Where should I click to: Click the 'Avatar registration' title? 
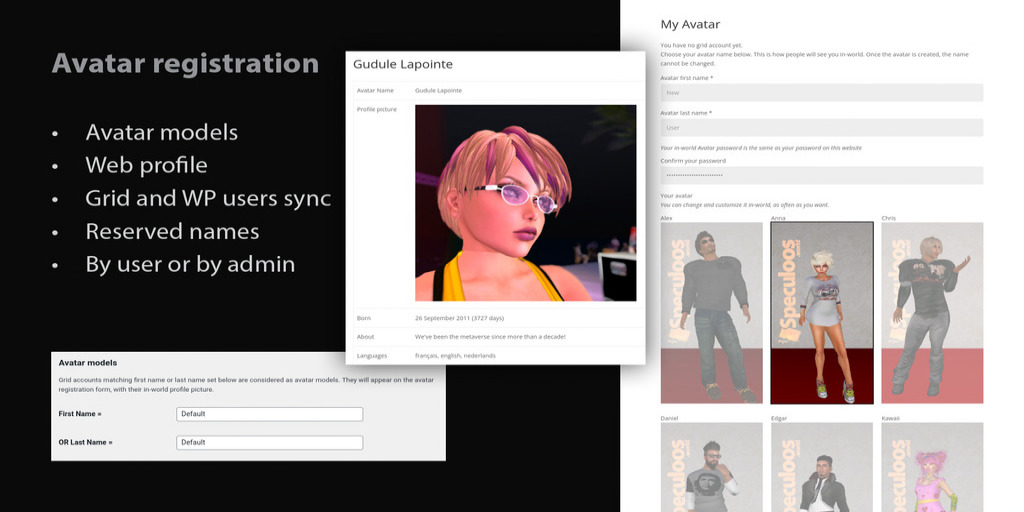[x=185, y=63]
